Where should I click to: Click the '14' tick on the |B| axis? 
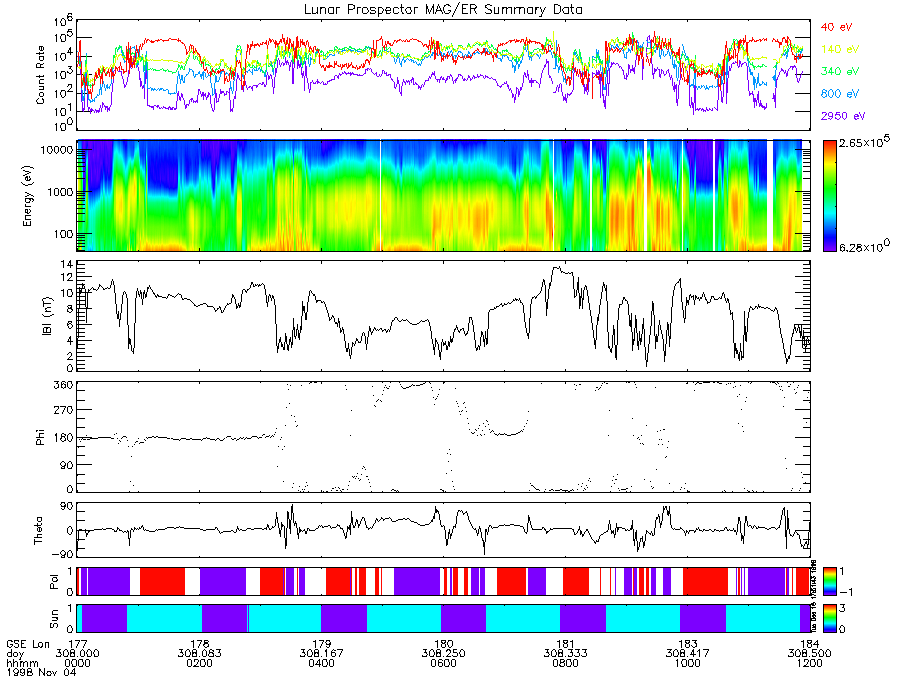(x=67, y=265)
